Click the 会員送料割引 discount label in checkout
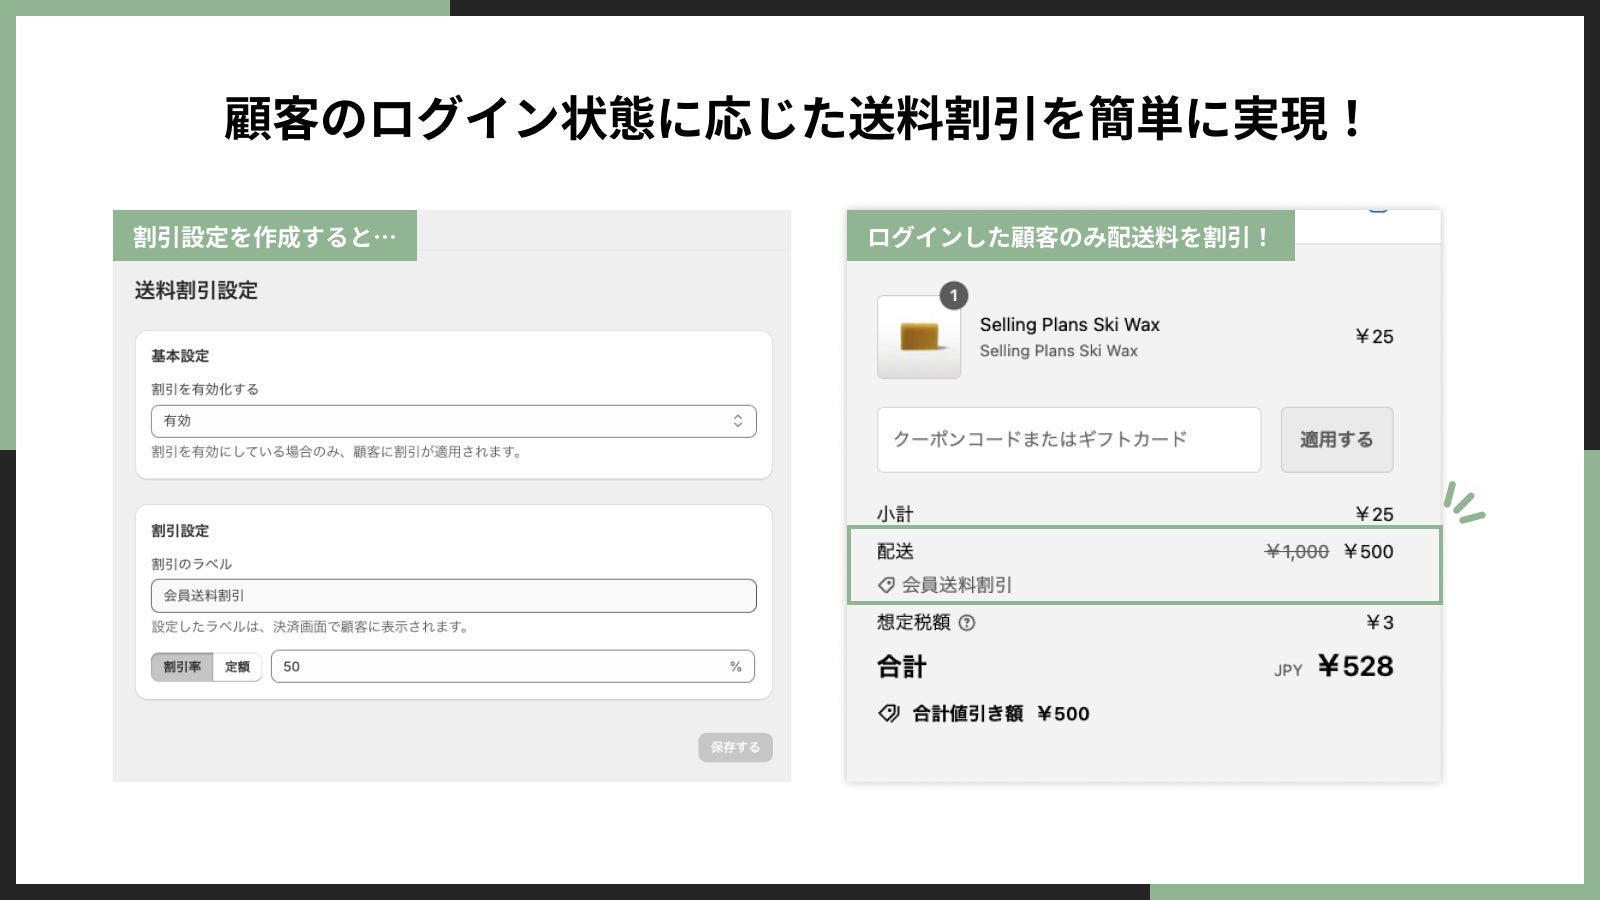 tap(957, 585)
